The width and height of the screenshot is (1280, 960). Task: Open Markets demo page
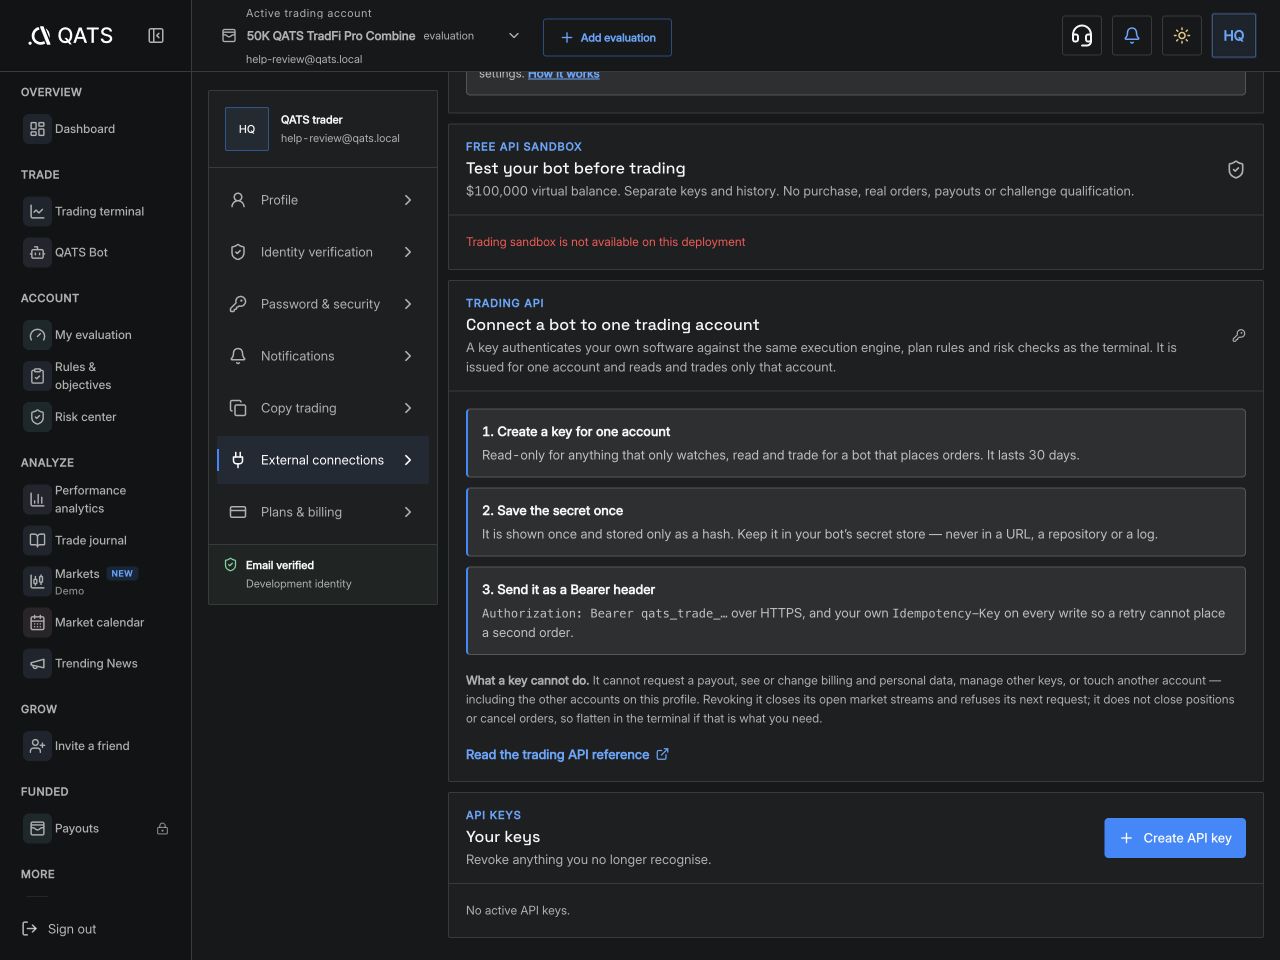point(96,581)
